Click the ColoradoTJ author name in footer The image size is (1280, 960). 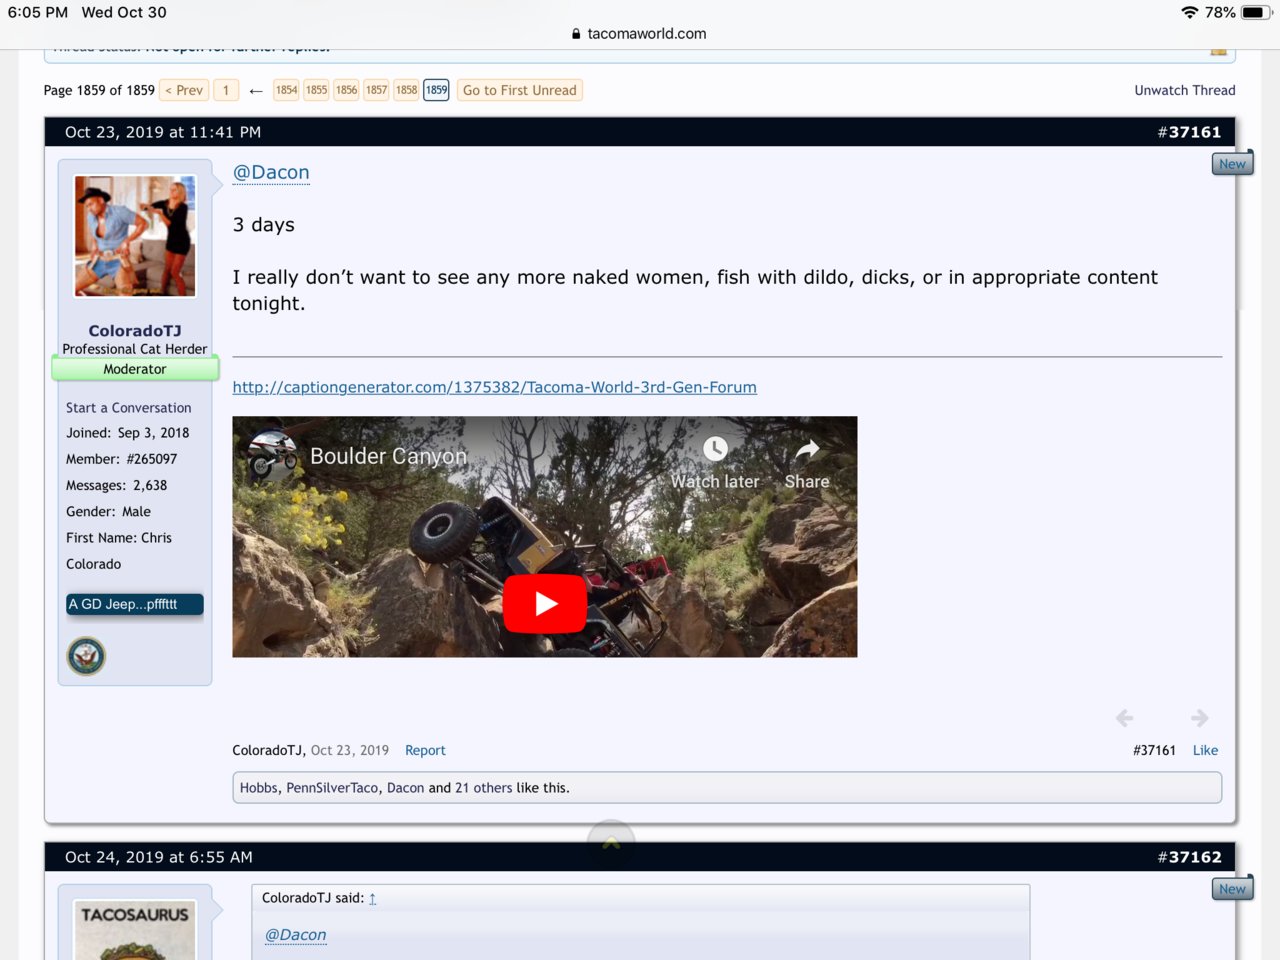(267, 750)
